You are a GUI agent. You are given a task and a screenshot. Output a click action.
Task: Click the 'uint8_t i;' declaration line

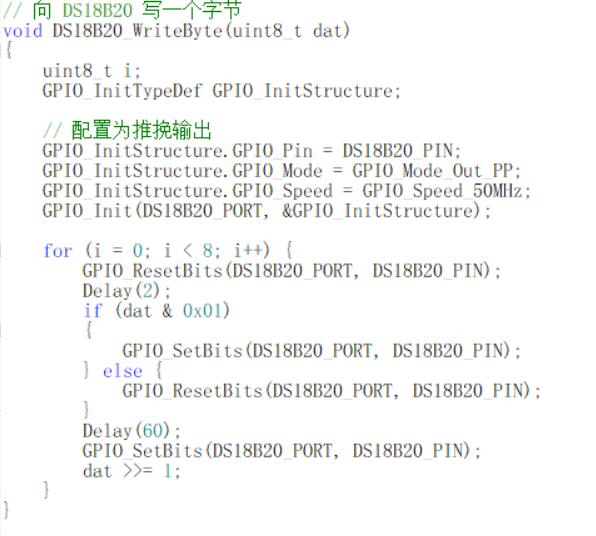[92, 71]
